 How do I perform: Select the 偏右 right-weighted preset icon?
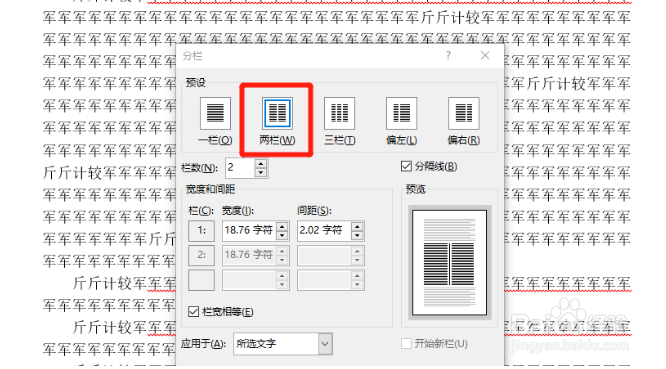pos(463,113)
